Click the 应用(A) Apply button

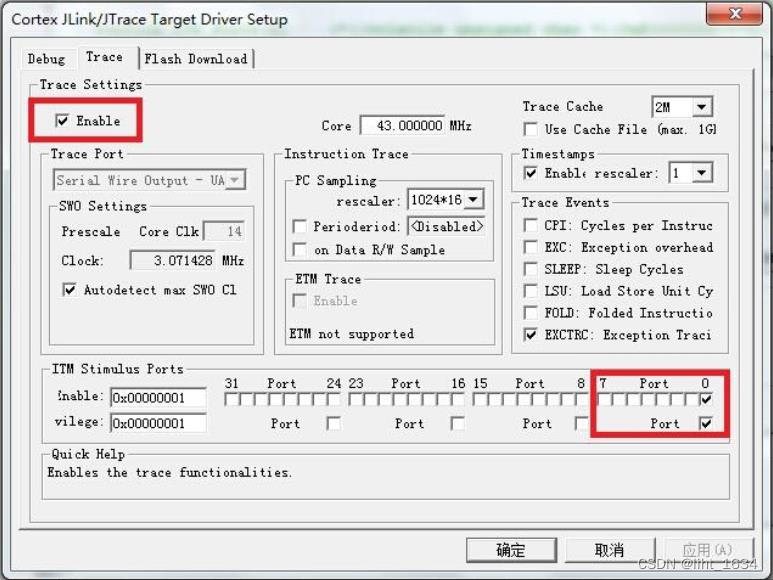point(707,550)
